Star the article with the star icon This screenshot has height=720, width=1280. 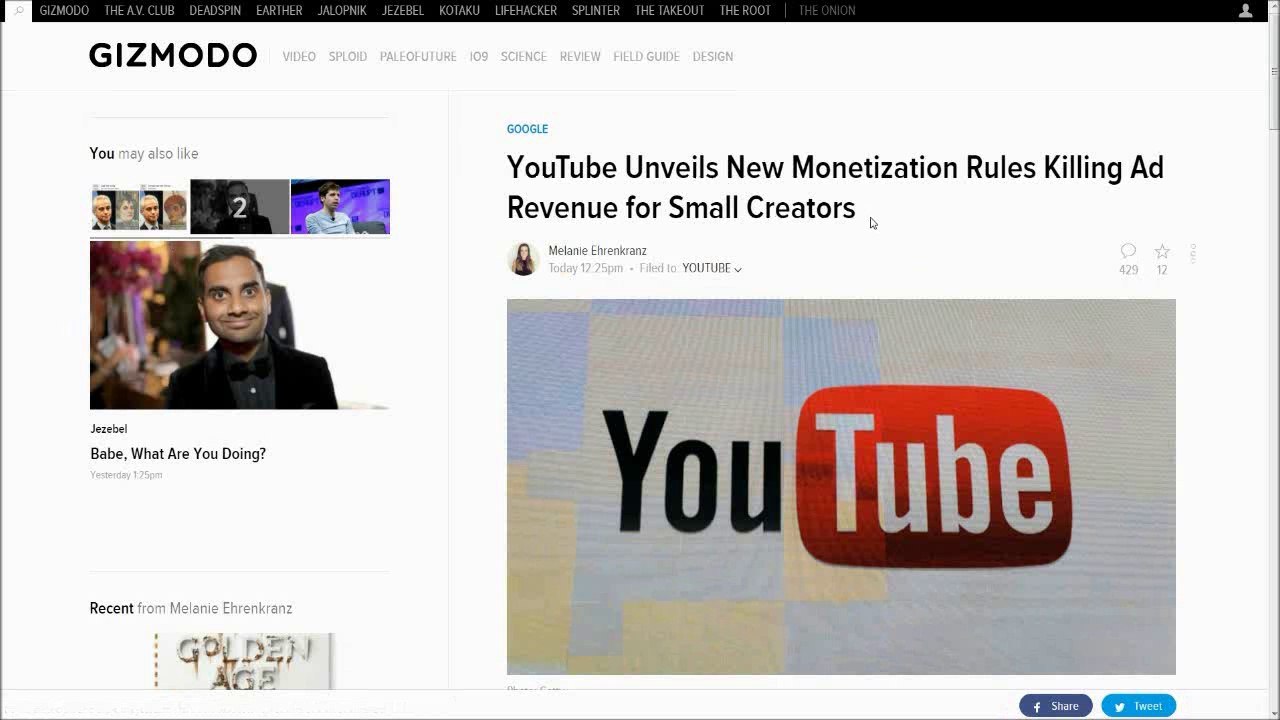click(1162, 251)
